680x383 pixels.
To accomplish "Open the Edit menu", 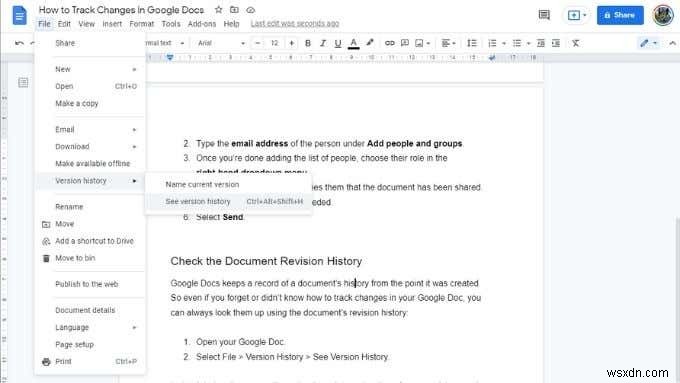I will [64, 24].
